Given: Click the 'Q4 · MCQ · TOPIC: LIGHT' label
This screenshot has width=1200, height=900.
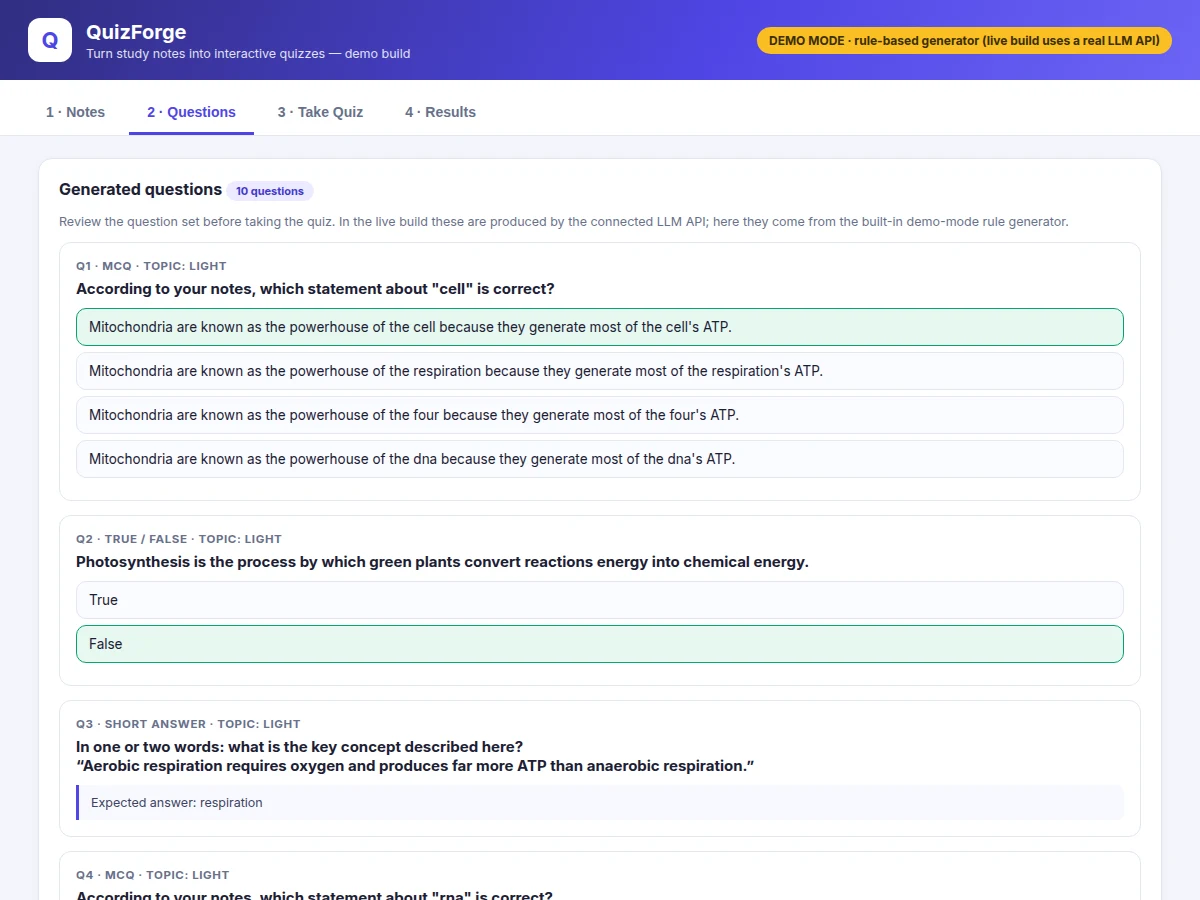Looking at the screenshot, I should (x=153, y=875).
